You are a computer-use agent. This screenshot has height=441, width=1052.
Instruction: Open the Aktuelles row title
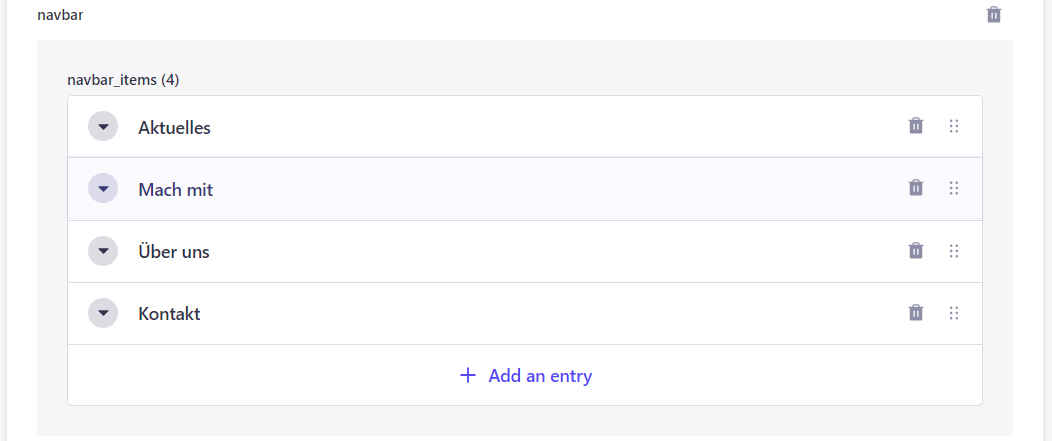tap(174, 128)
